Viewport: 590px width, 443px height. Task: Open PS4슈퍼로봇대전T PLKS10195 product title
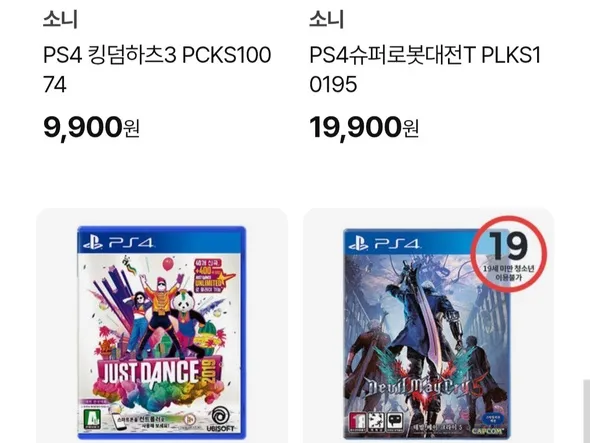(x=425, y=70)
